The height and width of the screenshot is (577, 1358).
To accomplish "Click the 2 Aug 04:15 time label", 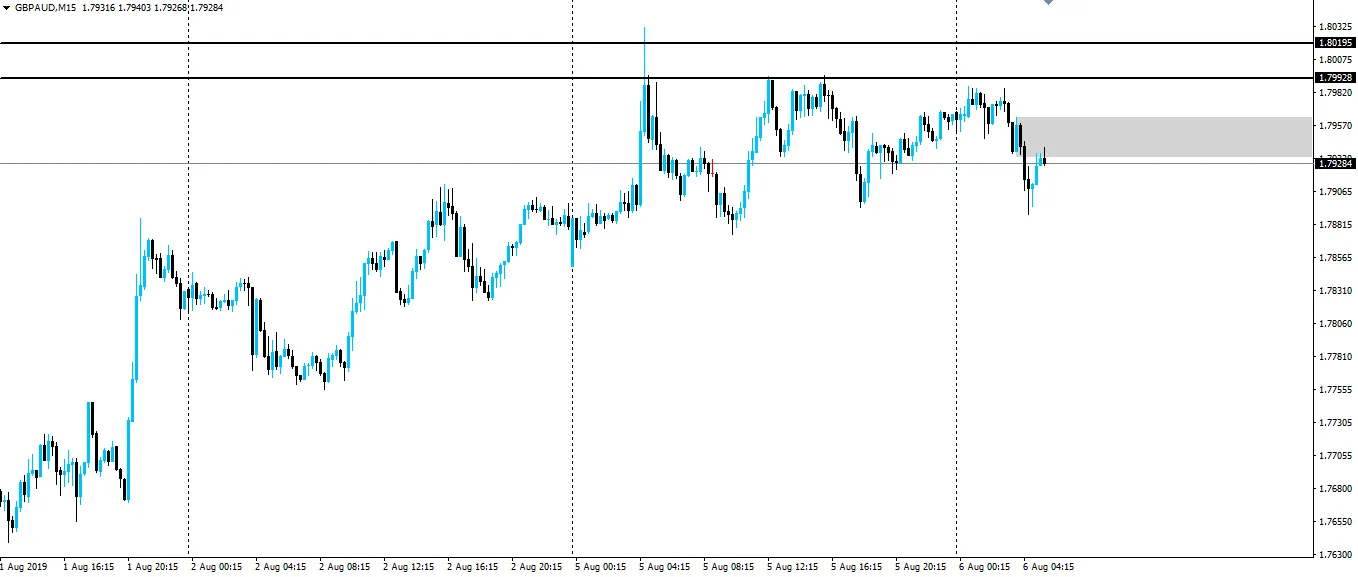I will (280, 566).
